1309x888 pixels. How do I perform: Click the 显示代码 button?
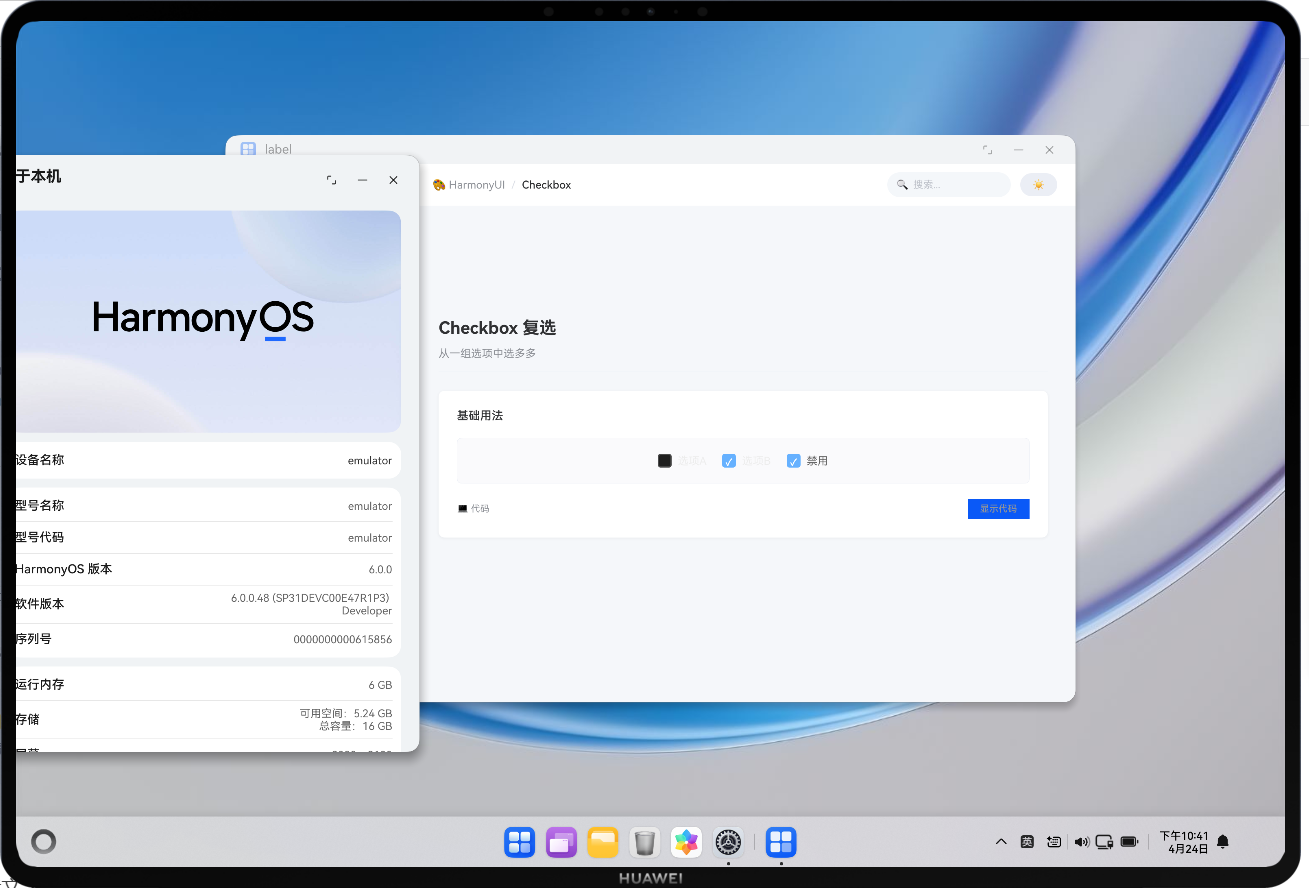tap(998, 509)
